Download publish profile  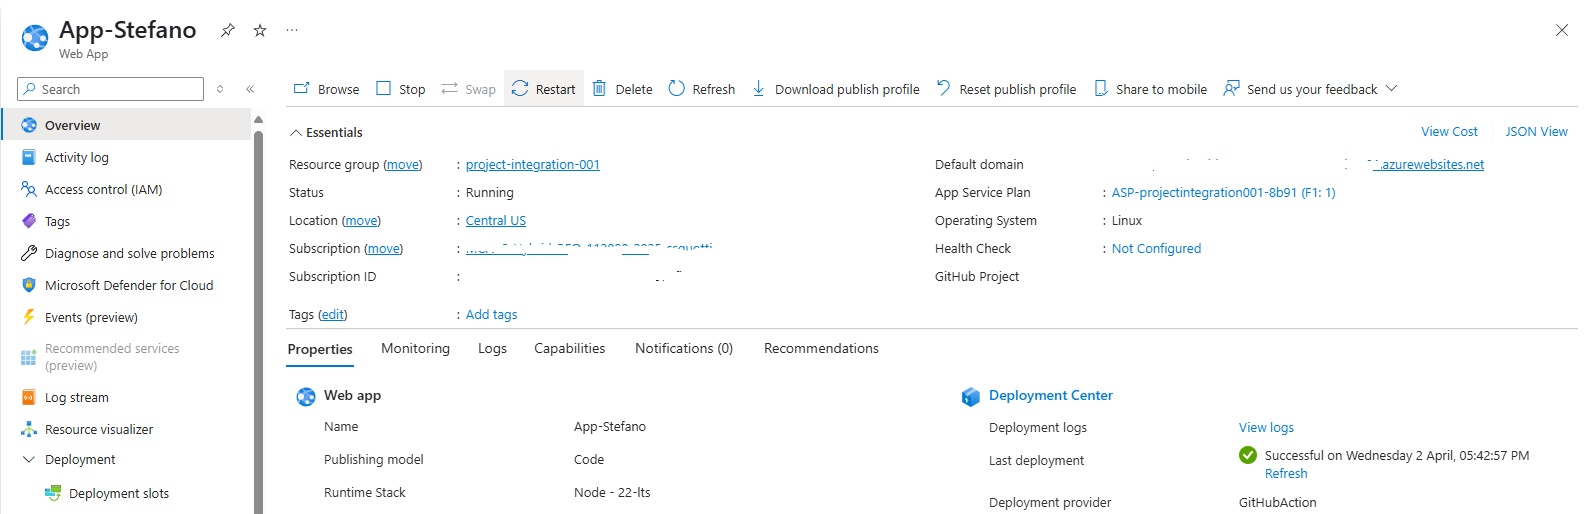point(835,89)
